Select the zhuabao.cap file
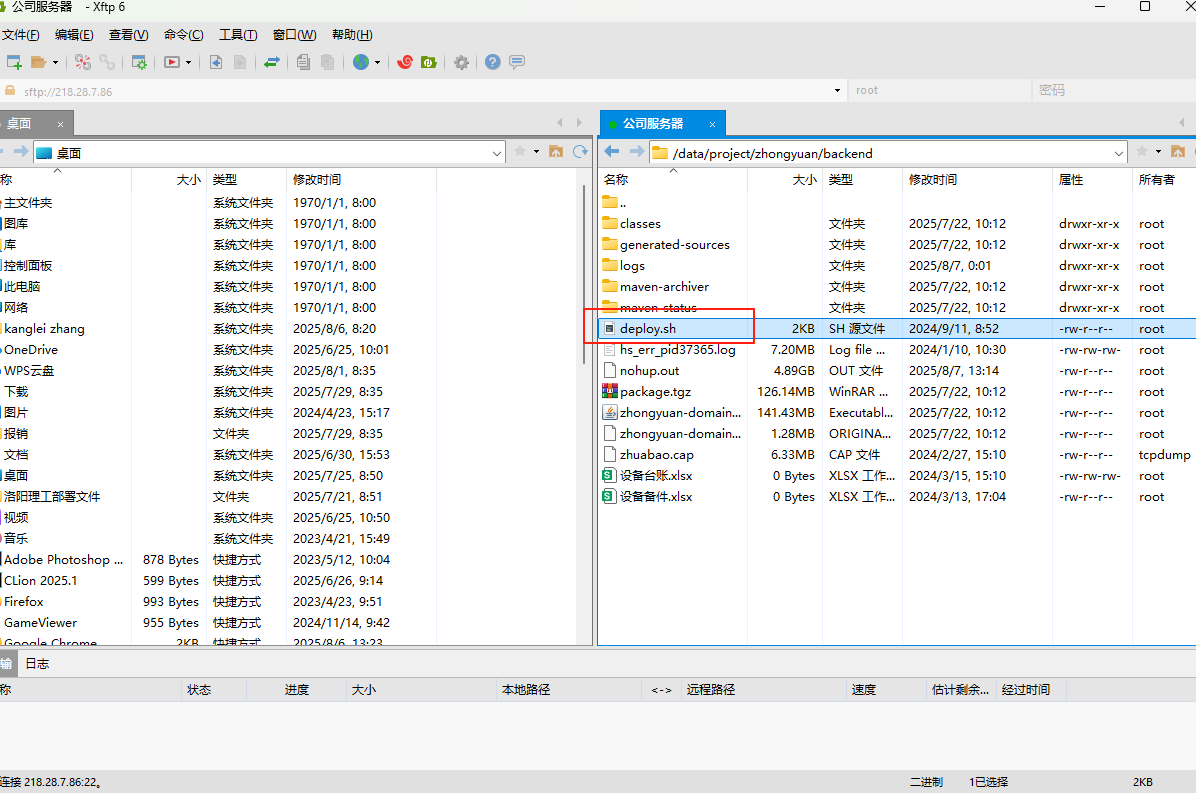The width and height of the screenshot is (1196, 793). tap(656, 454)
